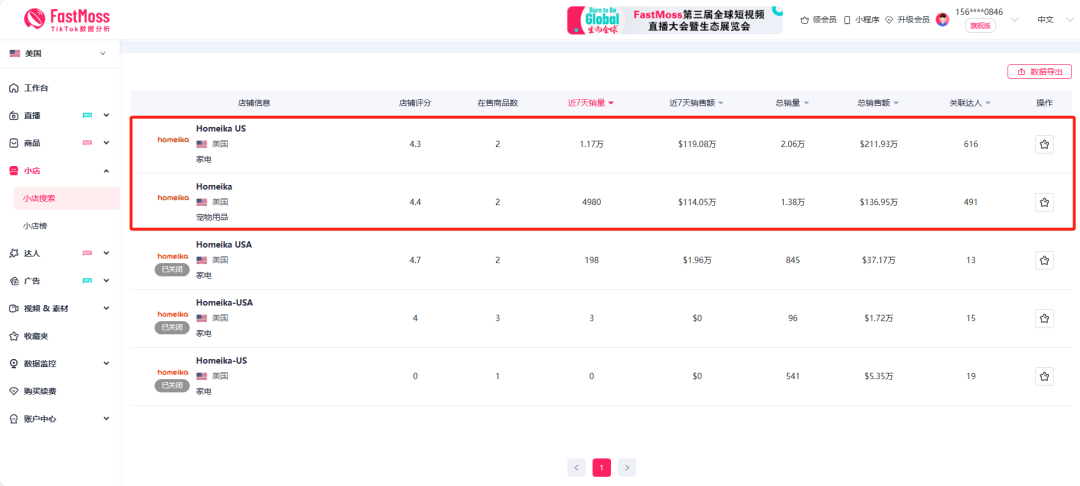Screen dimensions: 1080x486
Task: Open the 工作台 workbench page
Action: [x=36, y=88]
